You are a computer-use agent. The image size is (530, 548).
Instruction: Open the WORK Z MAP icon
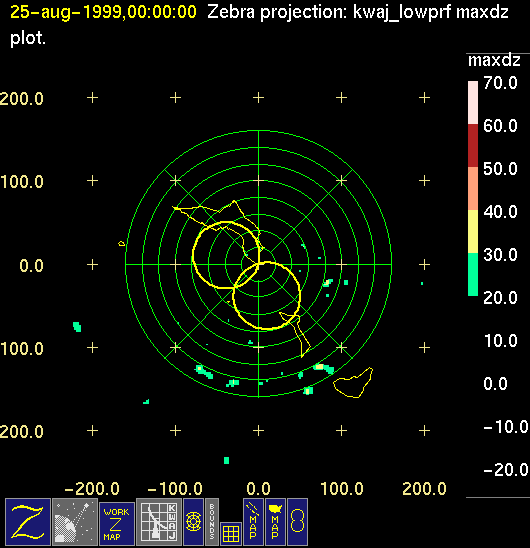click(x=117, y=524)
